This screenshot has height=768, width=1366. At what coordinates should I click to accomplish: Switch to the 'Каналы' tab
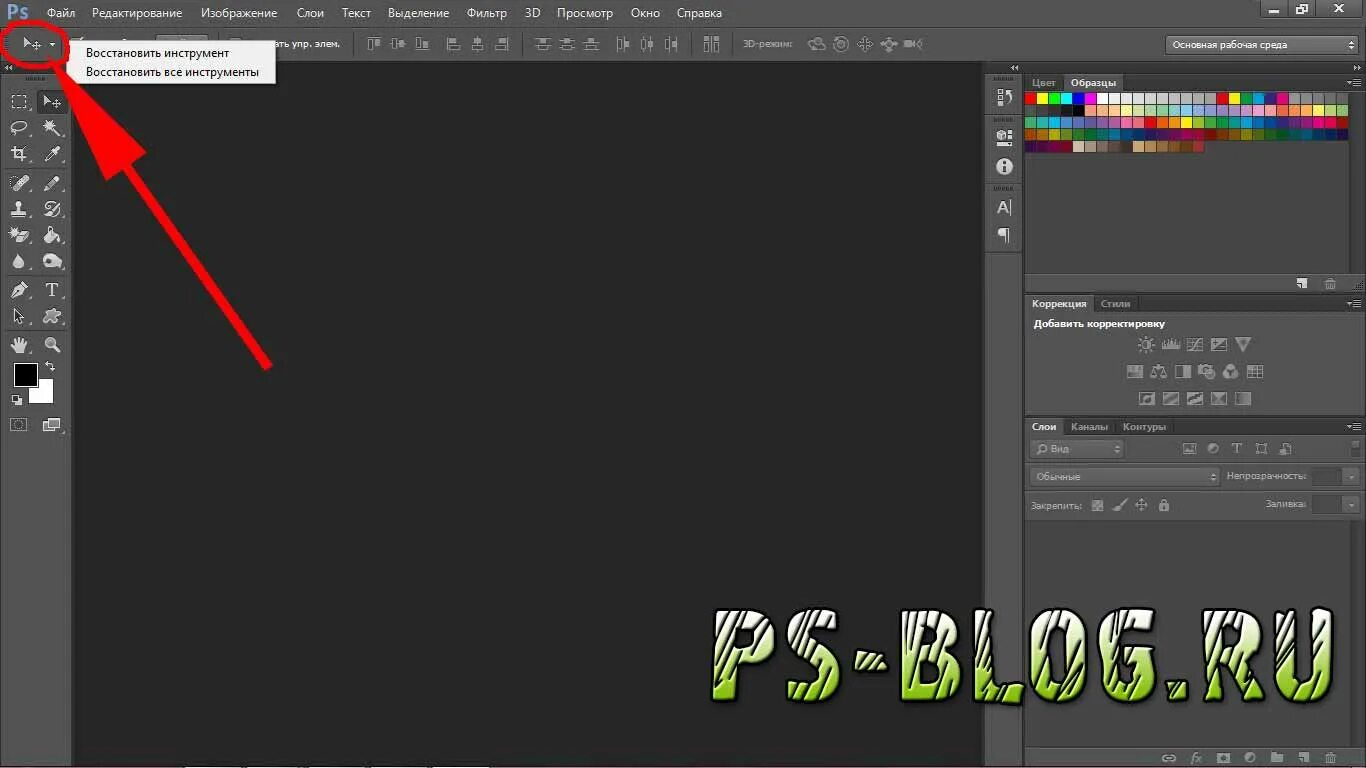(1089, 427)
